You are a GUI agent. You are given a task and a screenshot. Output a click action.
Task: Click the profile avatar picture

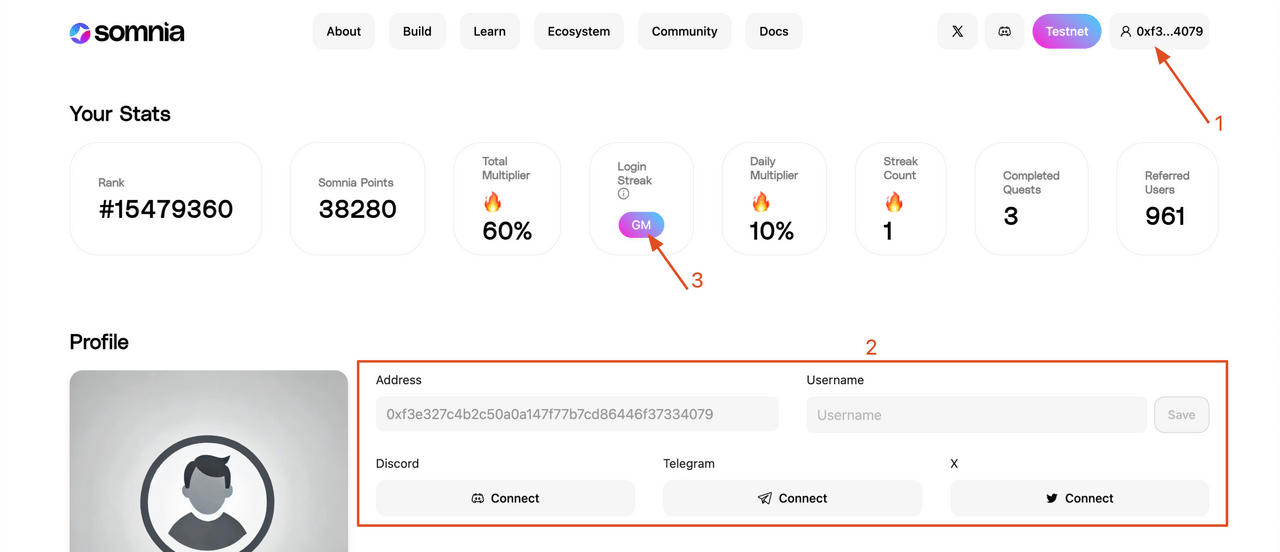tap(208, 470)
